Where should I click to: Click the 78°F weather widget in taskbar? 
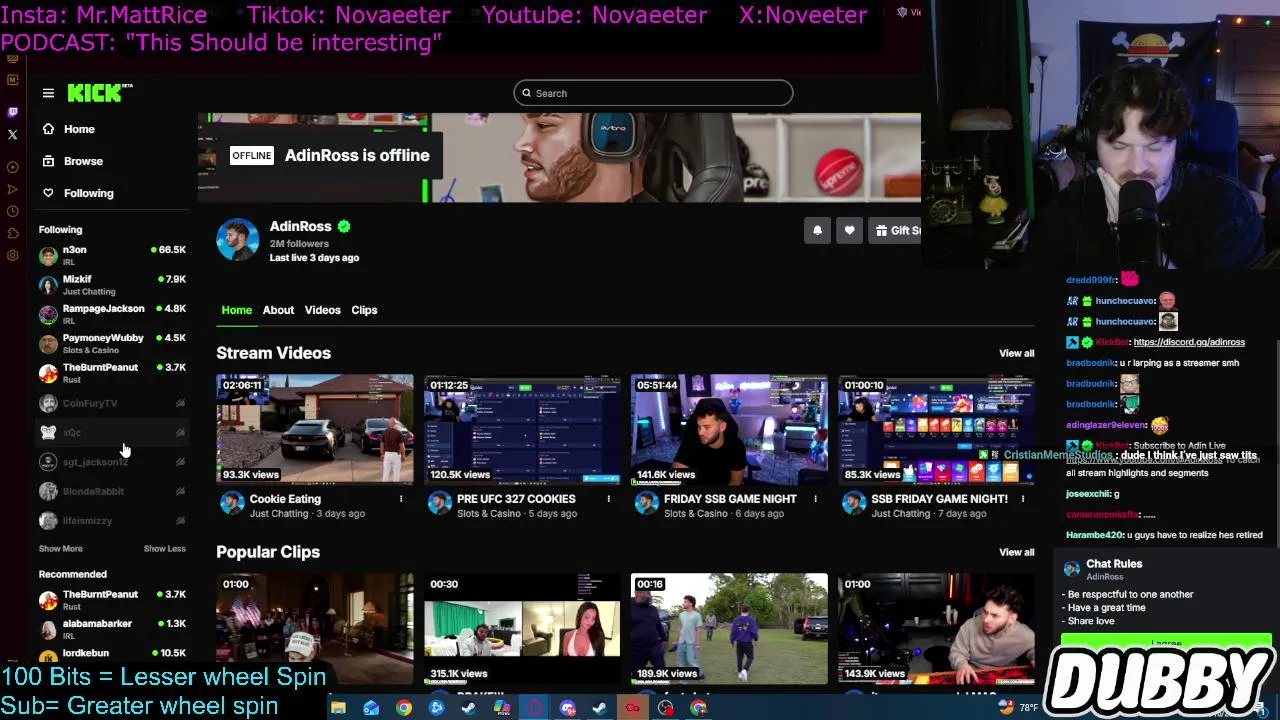coord(1020,708)
